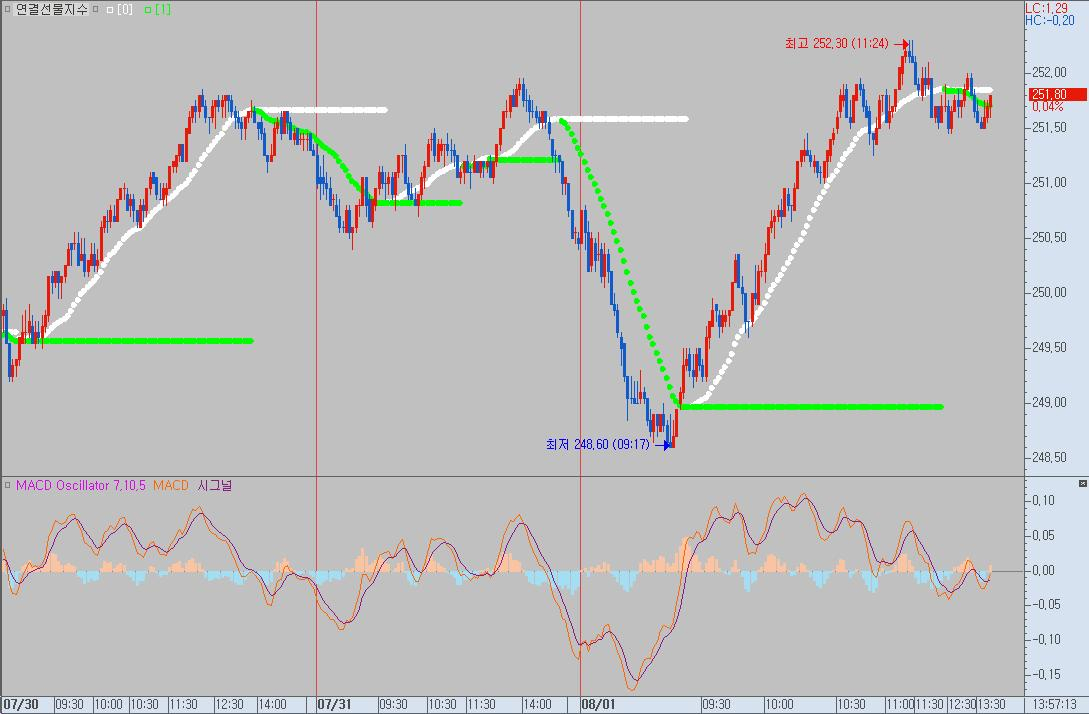
Task: Toggle the green [1] series marker
Action: tap(148, 10)
